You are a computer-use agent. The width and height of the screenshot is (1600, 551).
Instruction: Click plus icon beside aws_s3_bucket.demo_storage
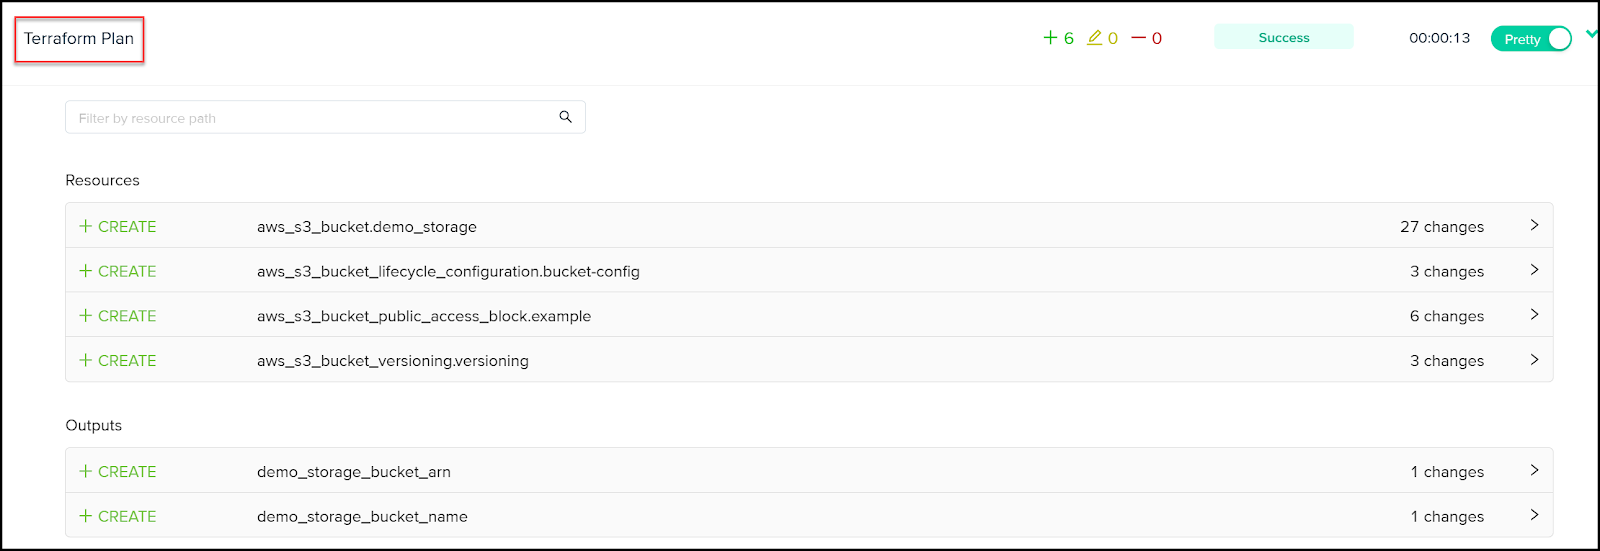pyautogui.click(x=86, y=226)
